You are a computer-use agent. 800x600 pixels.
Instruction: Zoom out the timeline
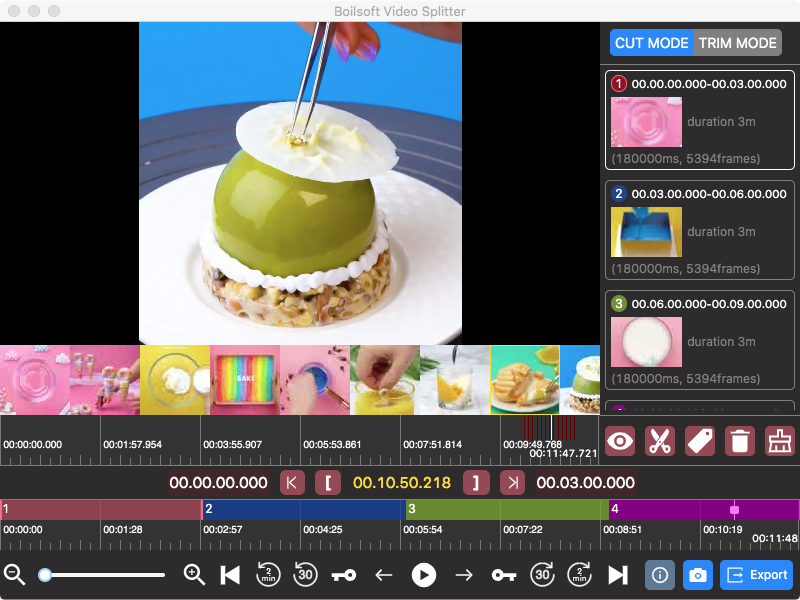click(15, 575)
